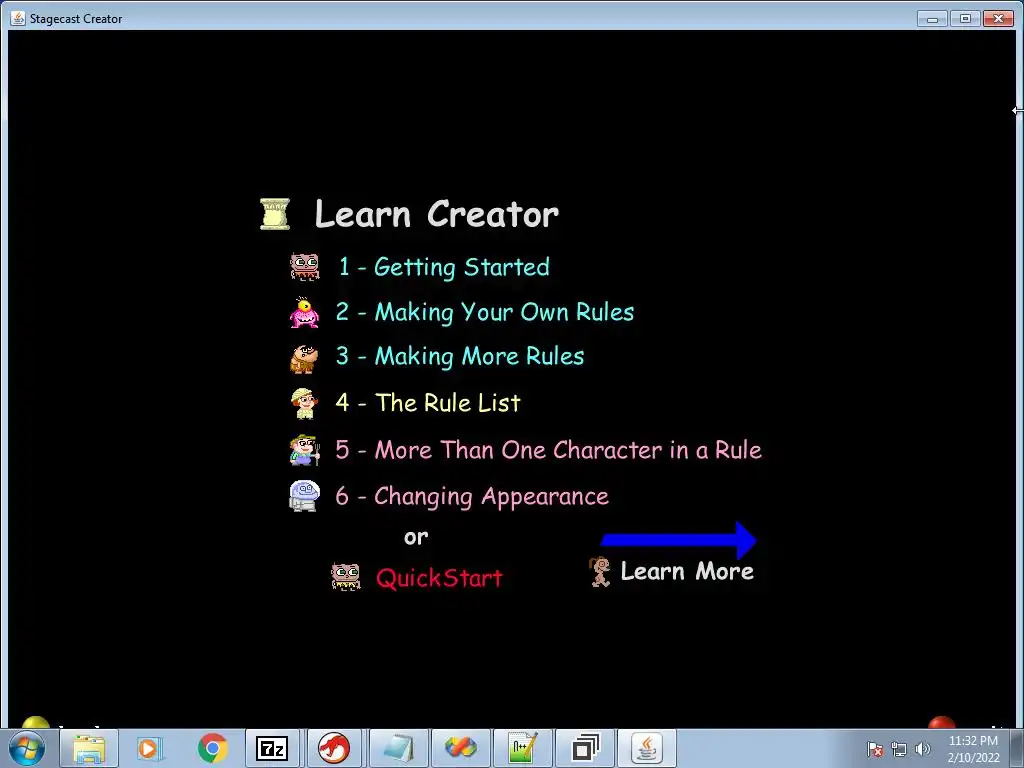Screen dimensions: 1024x768
Task: Open the network tray icon
Action: [x=899, y=749]
